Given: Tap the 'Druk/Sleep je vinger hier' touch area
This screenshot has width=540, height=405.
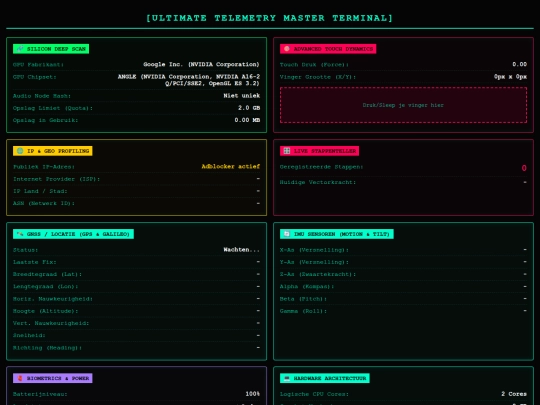Looking at the screenshot, I should (x=403, y=105).
